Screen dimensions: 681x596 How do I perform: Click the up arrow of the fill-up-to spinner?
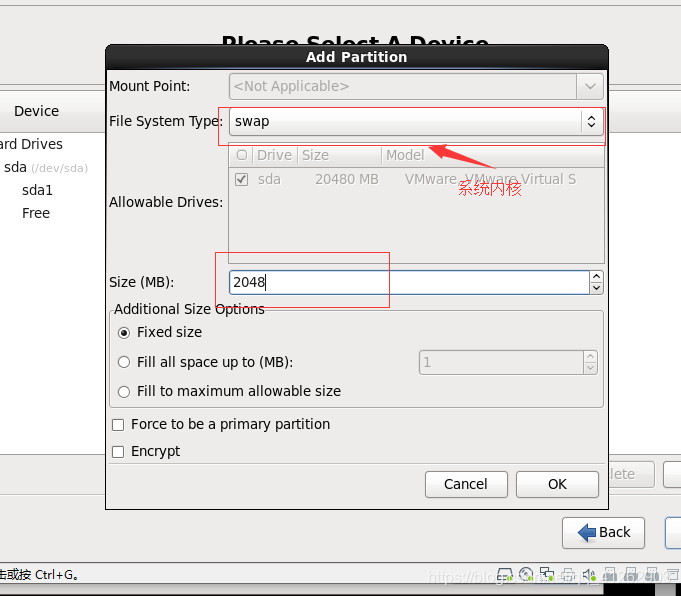click(590, 357)
